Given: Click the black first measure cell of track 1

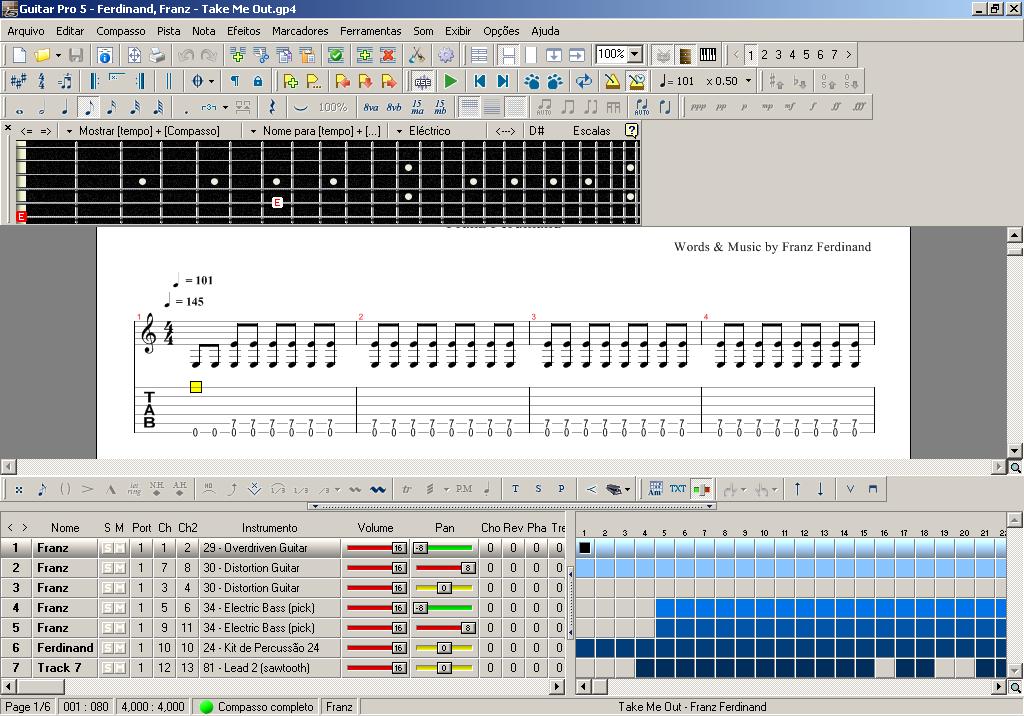Looking at the screenshot, I should [585, 548].
